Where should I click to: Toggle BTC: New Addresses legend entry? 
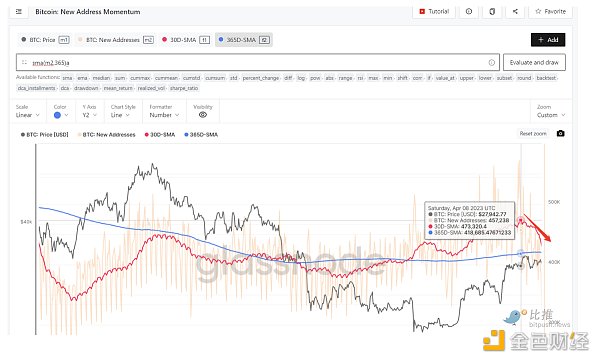(x=106, y=135)
